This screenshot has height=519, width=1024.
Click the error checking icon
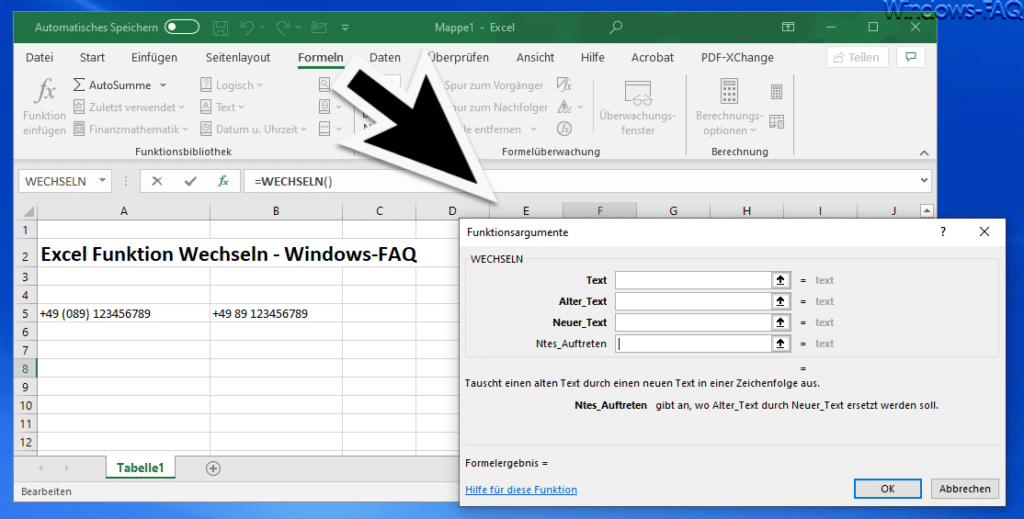[x=565, y=106]
